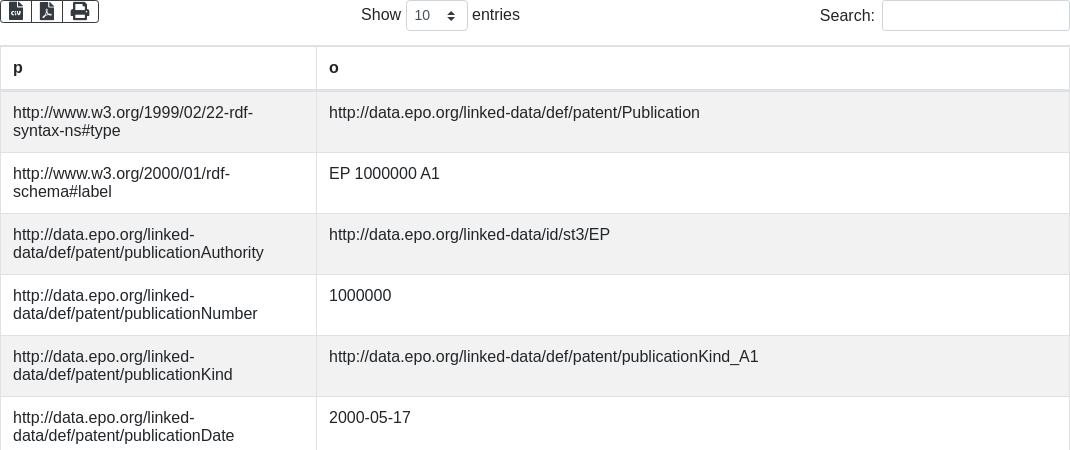This screenshot has height=450, width=1070.
Task: Click the entries label beside dropdown
Action: click(x=496, y=14)
